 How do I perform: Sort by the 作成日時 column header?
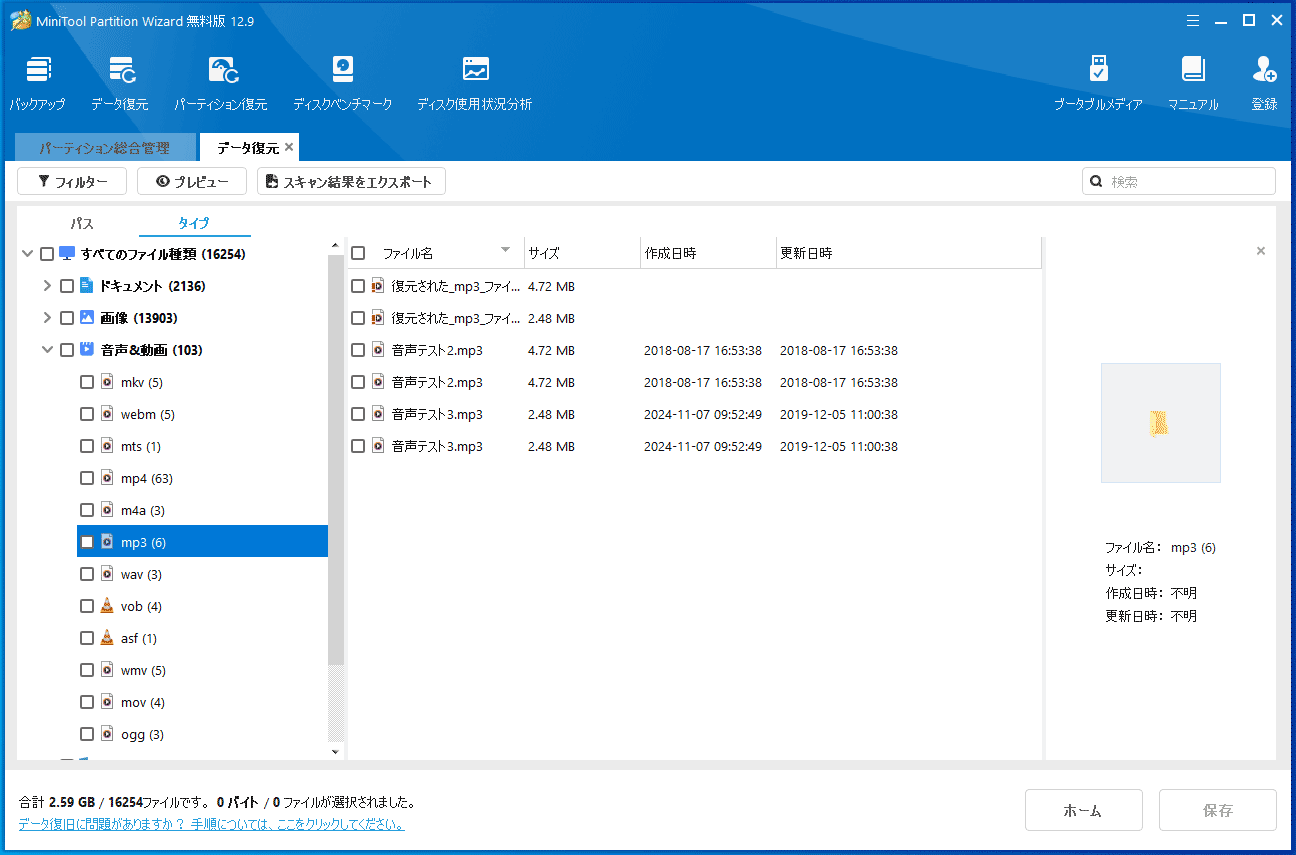click(708, 253)
